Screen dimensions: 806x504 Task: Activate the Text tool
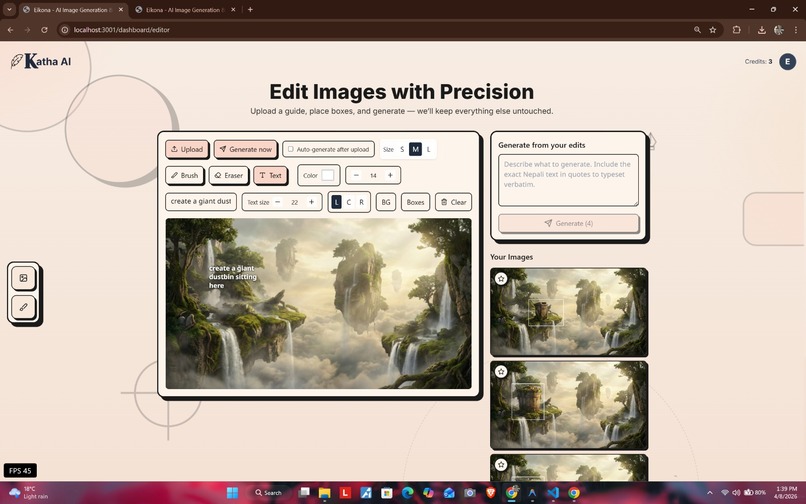pos(270,175)
